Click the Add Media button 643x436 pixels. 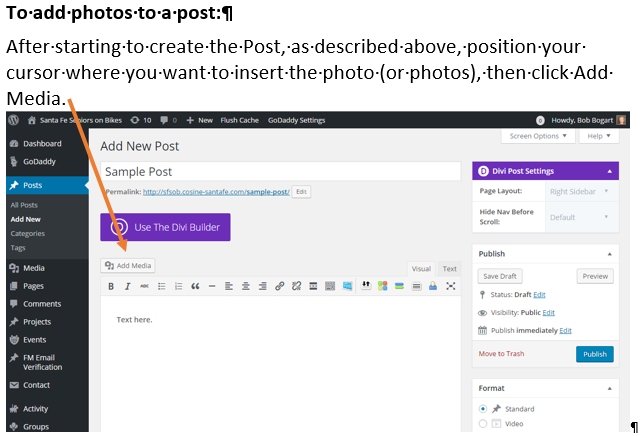click(128, 266)
